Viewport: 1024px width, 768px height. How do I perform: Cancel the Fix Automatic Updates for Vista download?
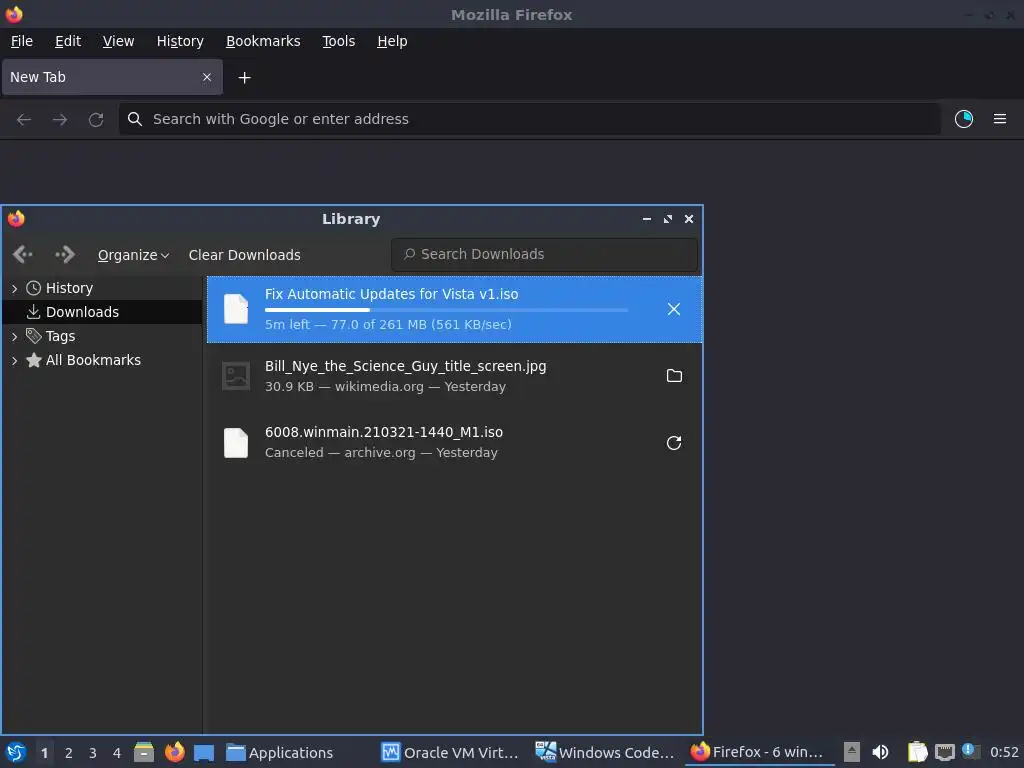(x=673, y=309)
